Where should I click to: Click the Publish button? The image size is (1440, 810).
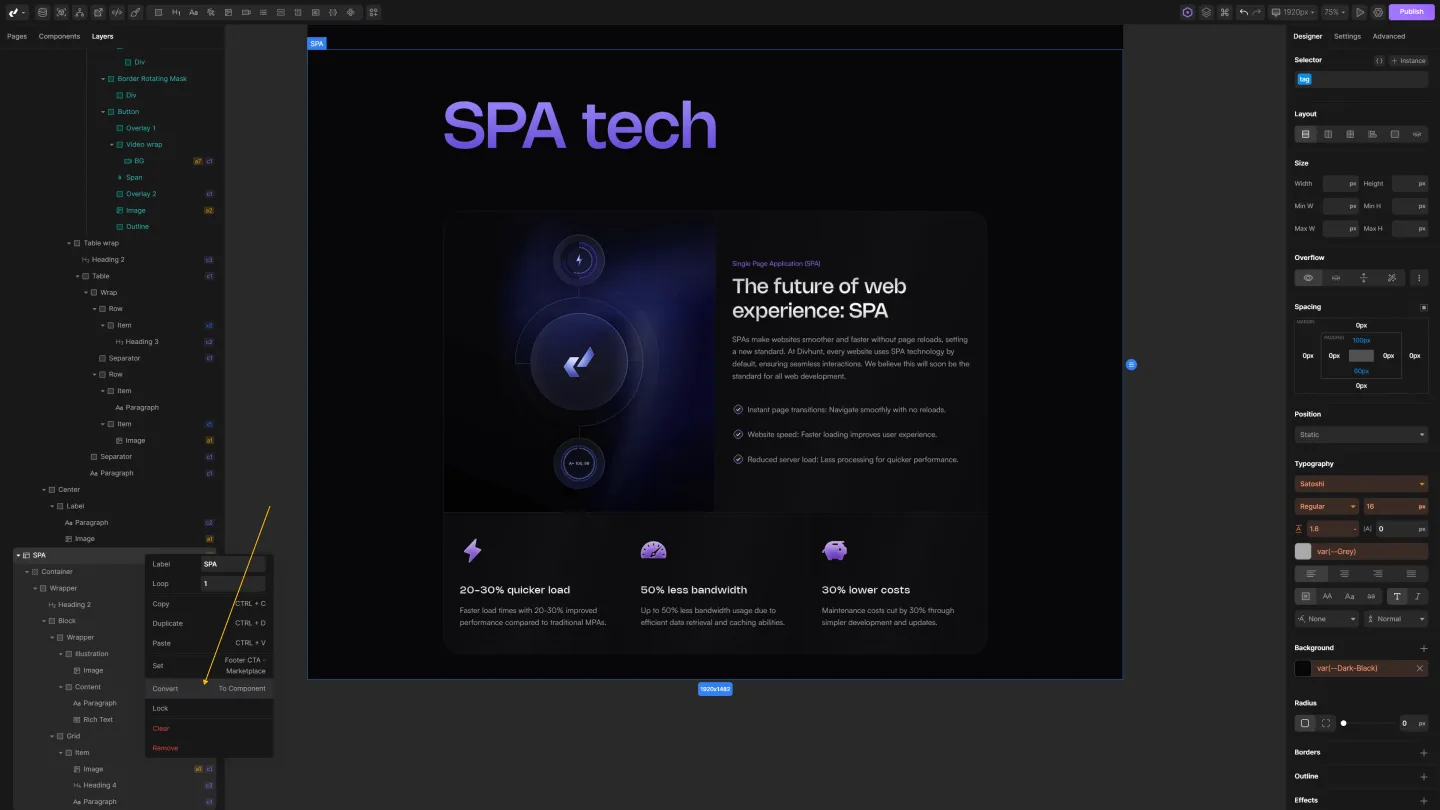[x=1411, y=11]
